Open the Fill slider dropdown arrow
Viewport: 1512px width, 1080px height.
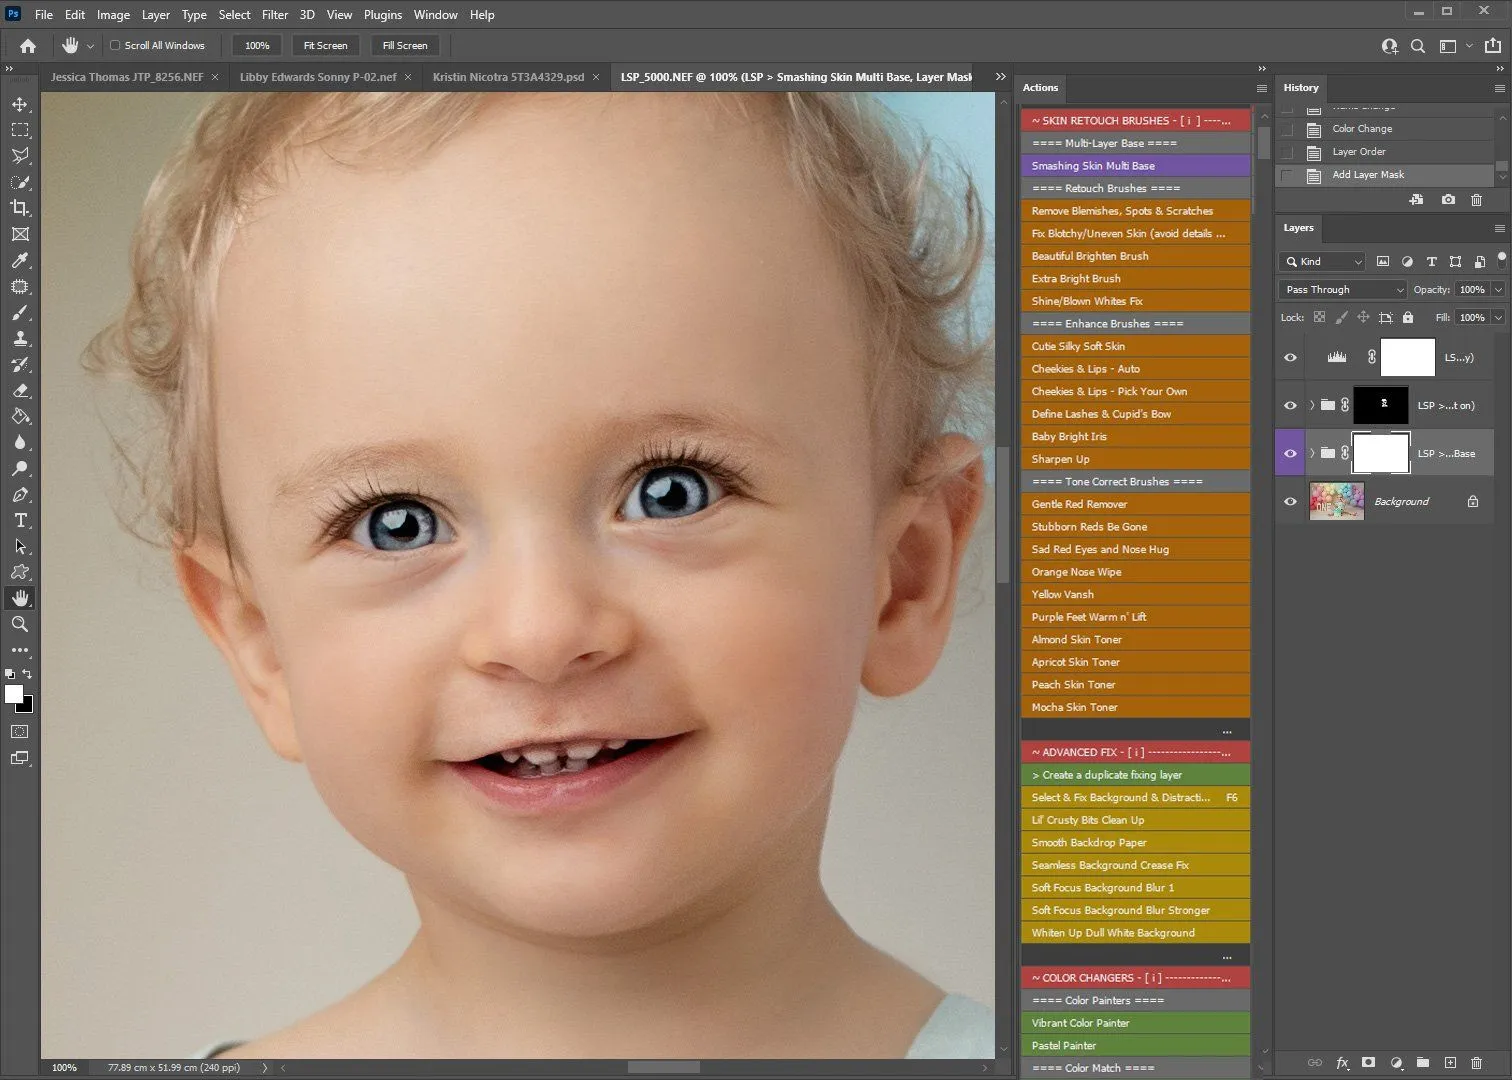(1498, 317)
